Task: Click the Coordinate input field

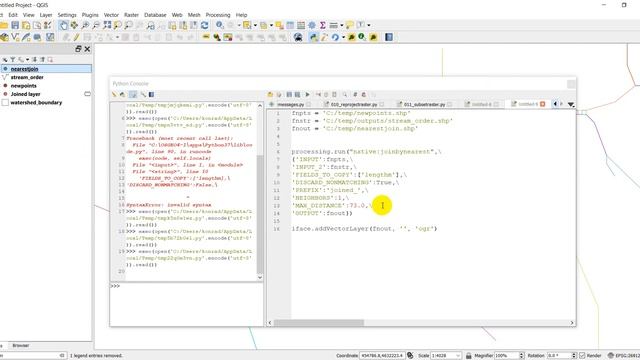Action: coord(382,356)
